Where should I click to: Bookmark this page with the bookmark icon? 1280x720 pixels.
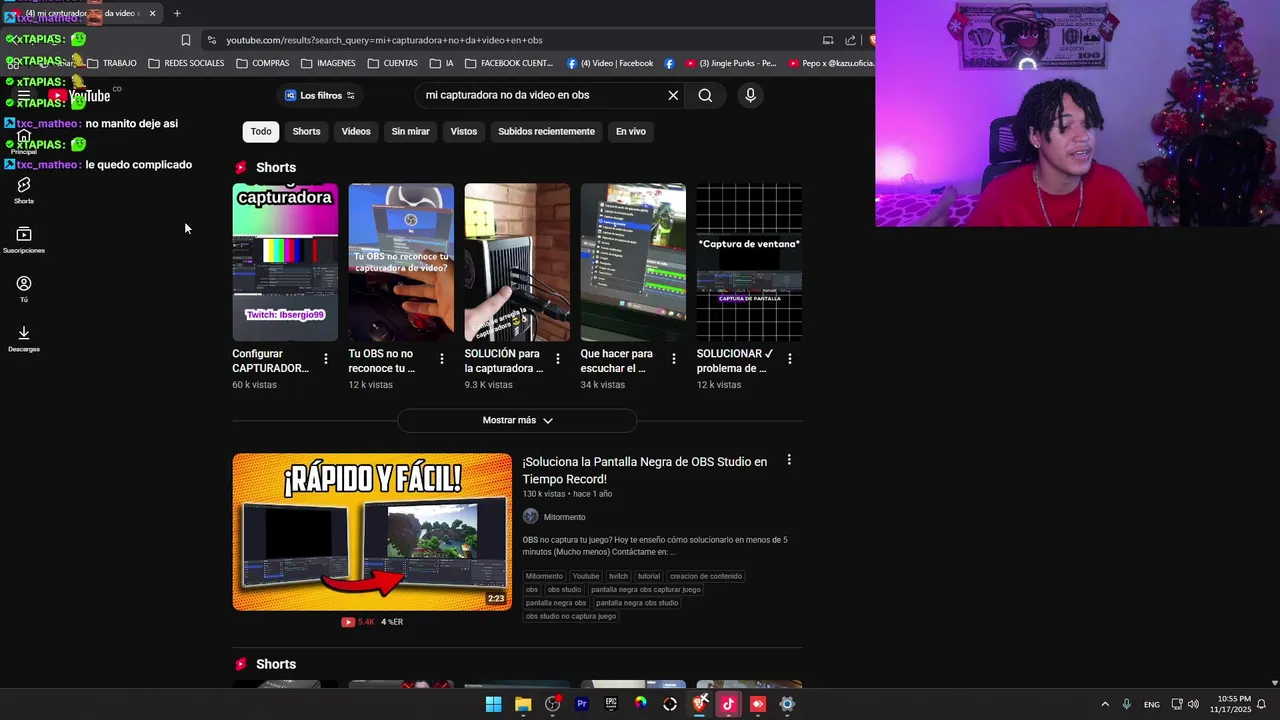186,40
